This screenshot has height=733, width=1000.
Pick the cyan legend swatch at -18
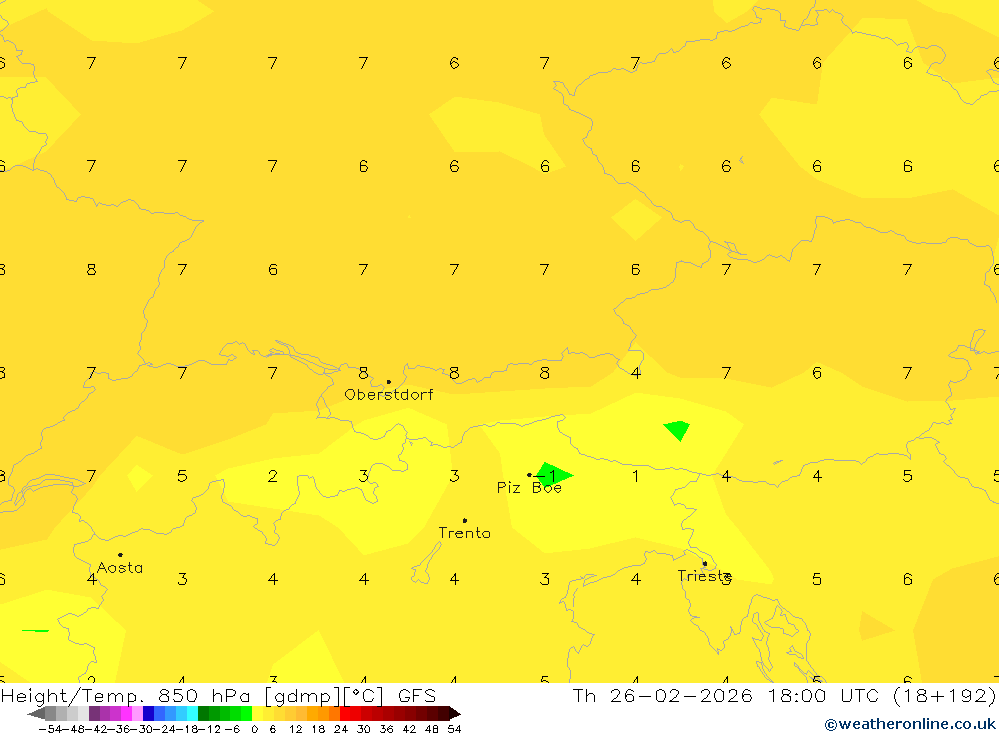click(192, 714)
